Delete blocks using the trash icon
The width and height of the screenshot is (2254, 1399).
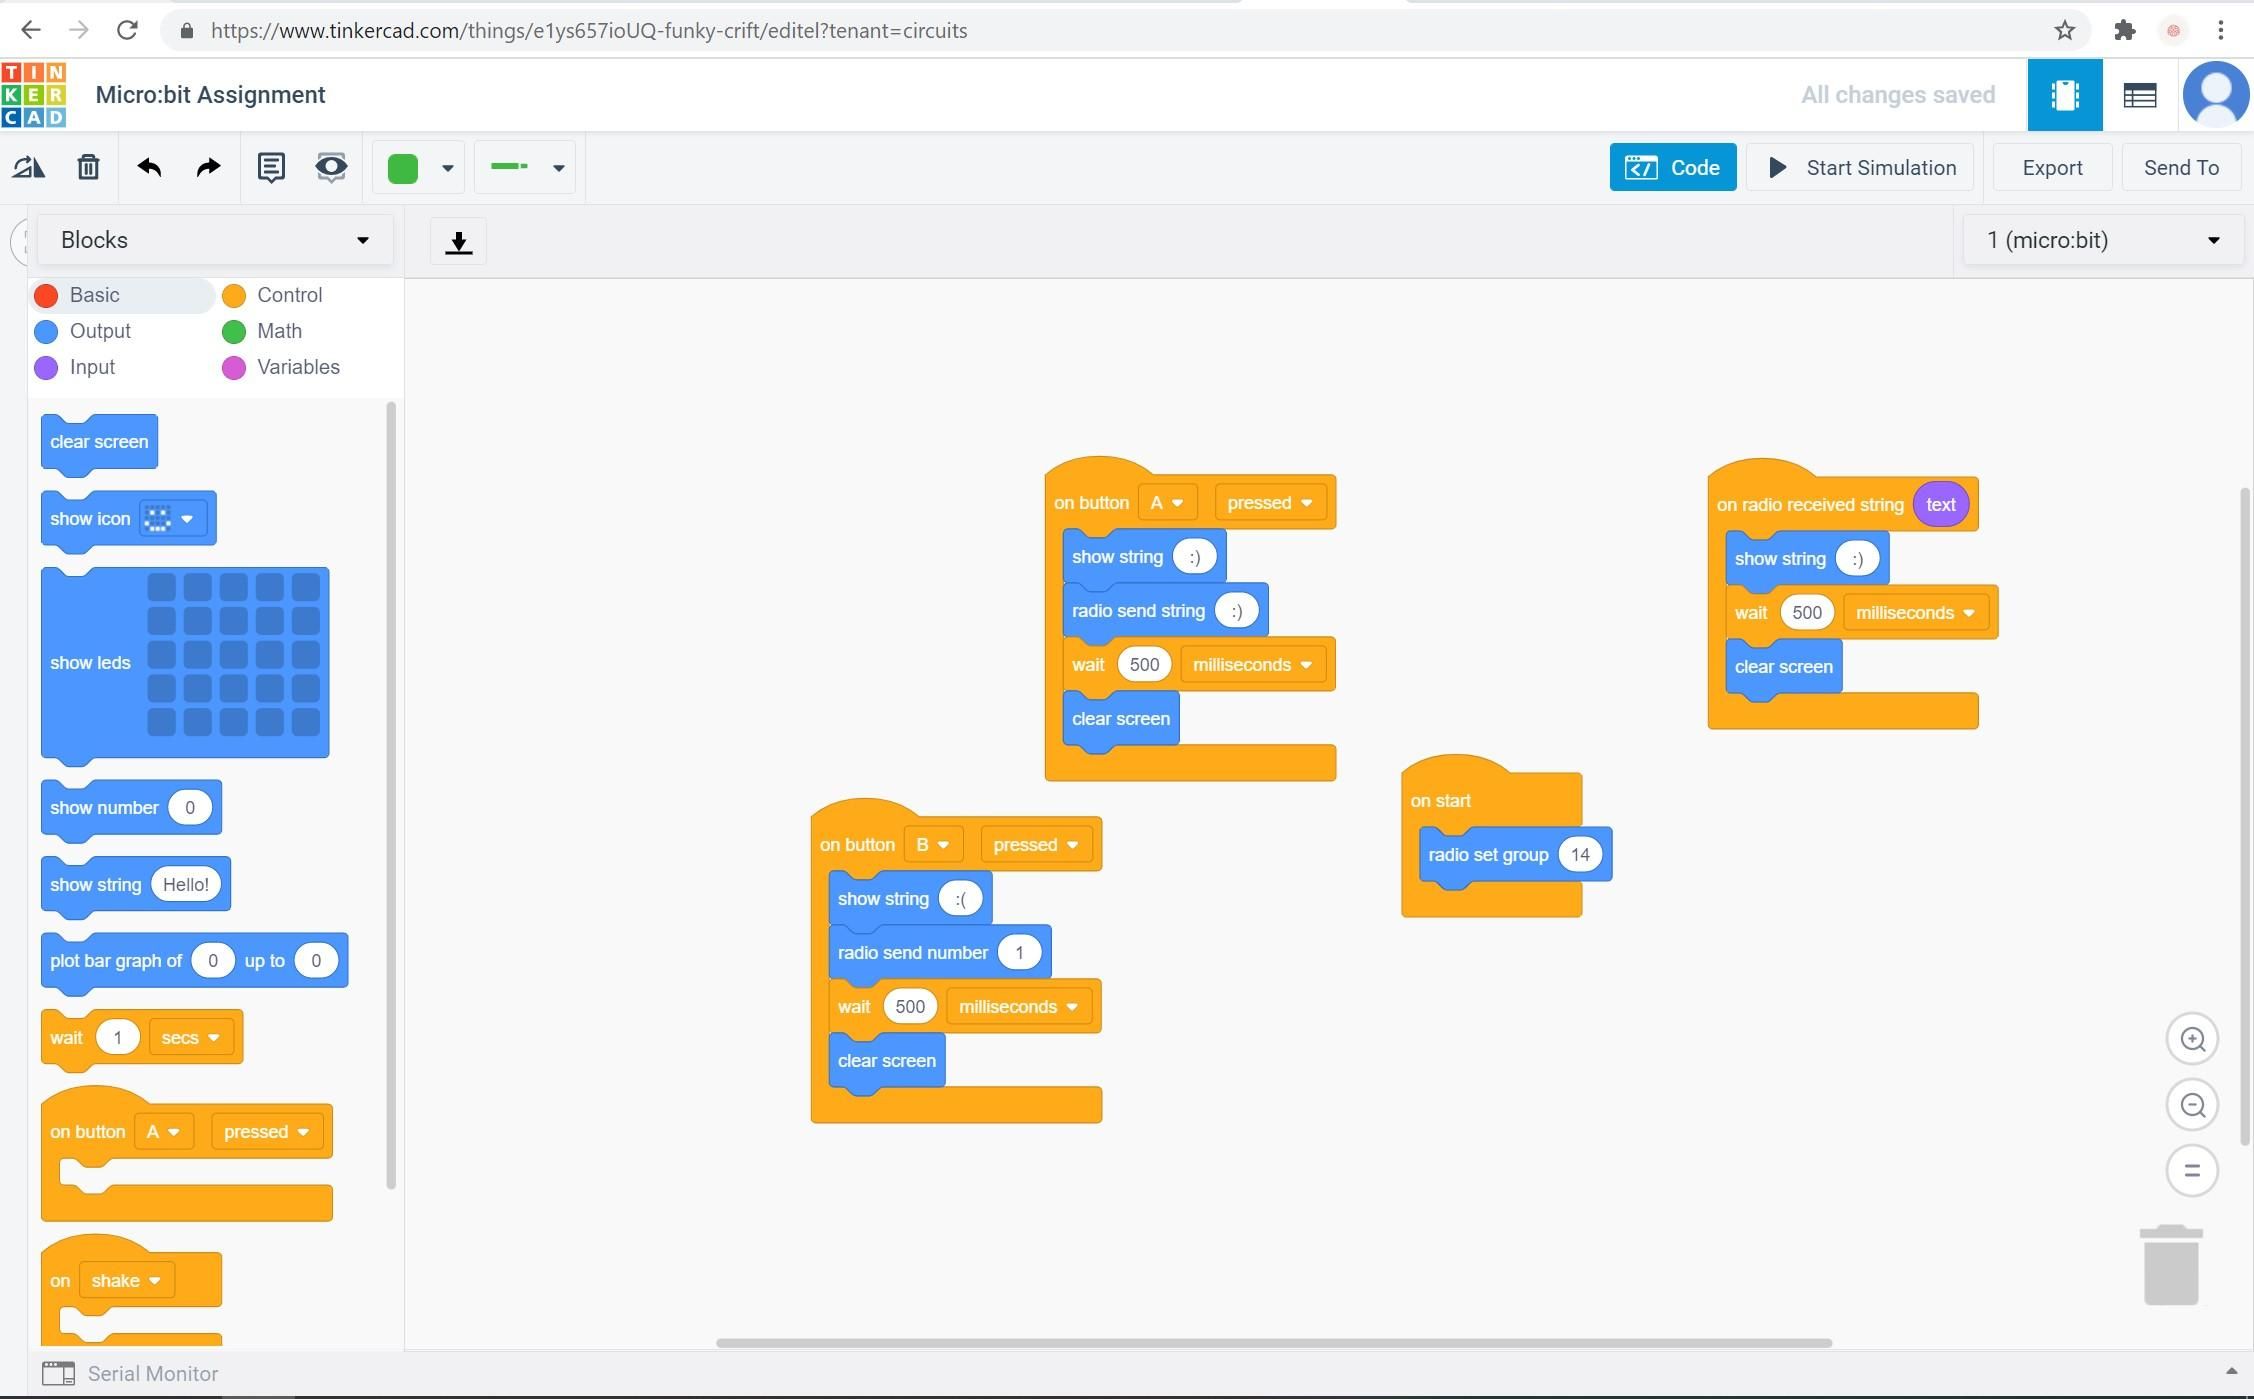pos(88,167)
